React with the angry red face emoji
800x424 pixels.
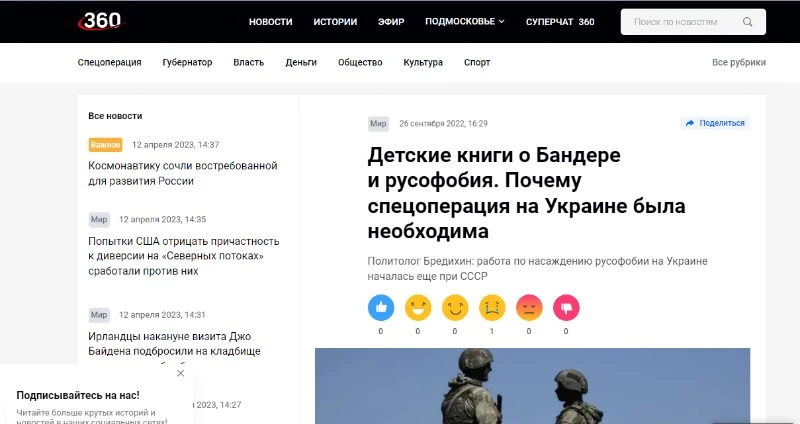529,308
